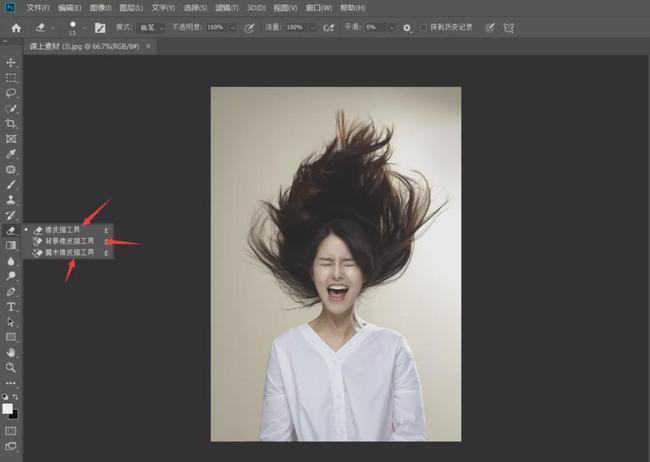The image size is (650, 462).
Task: Select the Quick Selection tool
Action: click(x=11, y=108)
